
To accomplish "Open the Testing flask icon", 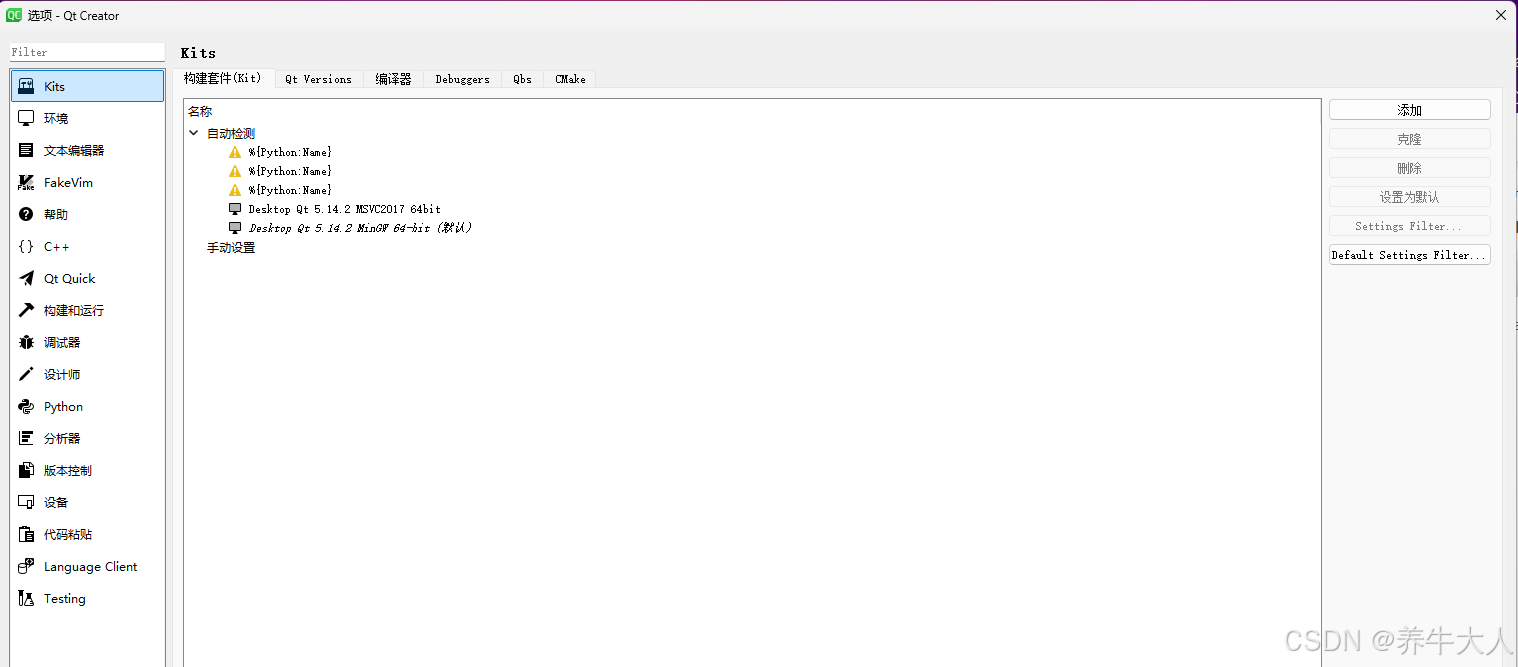I will coord(27,599).
